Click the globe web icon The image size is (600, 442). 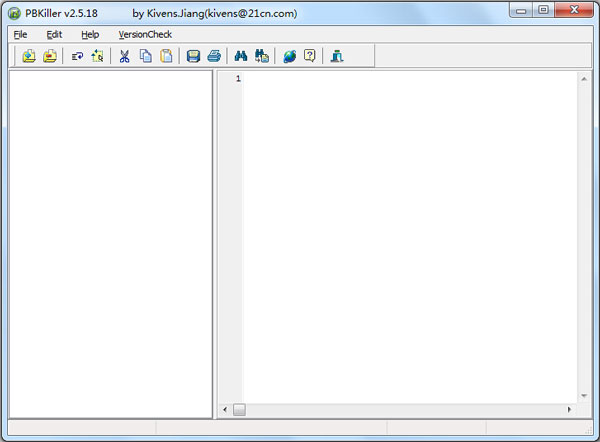(x=290, y=56)
